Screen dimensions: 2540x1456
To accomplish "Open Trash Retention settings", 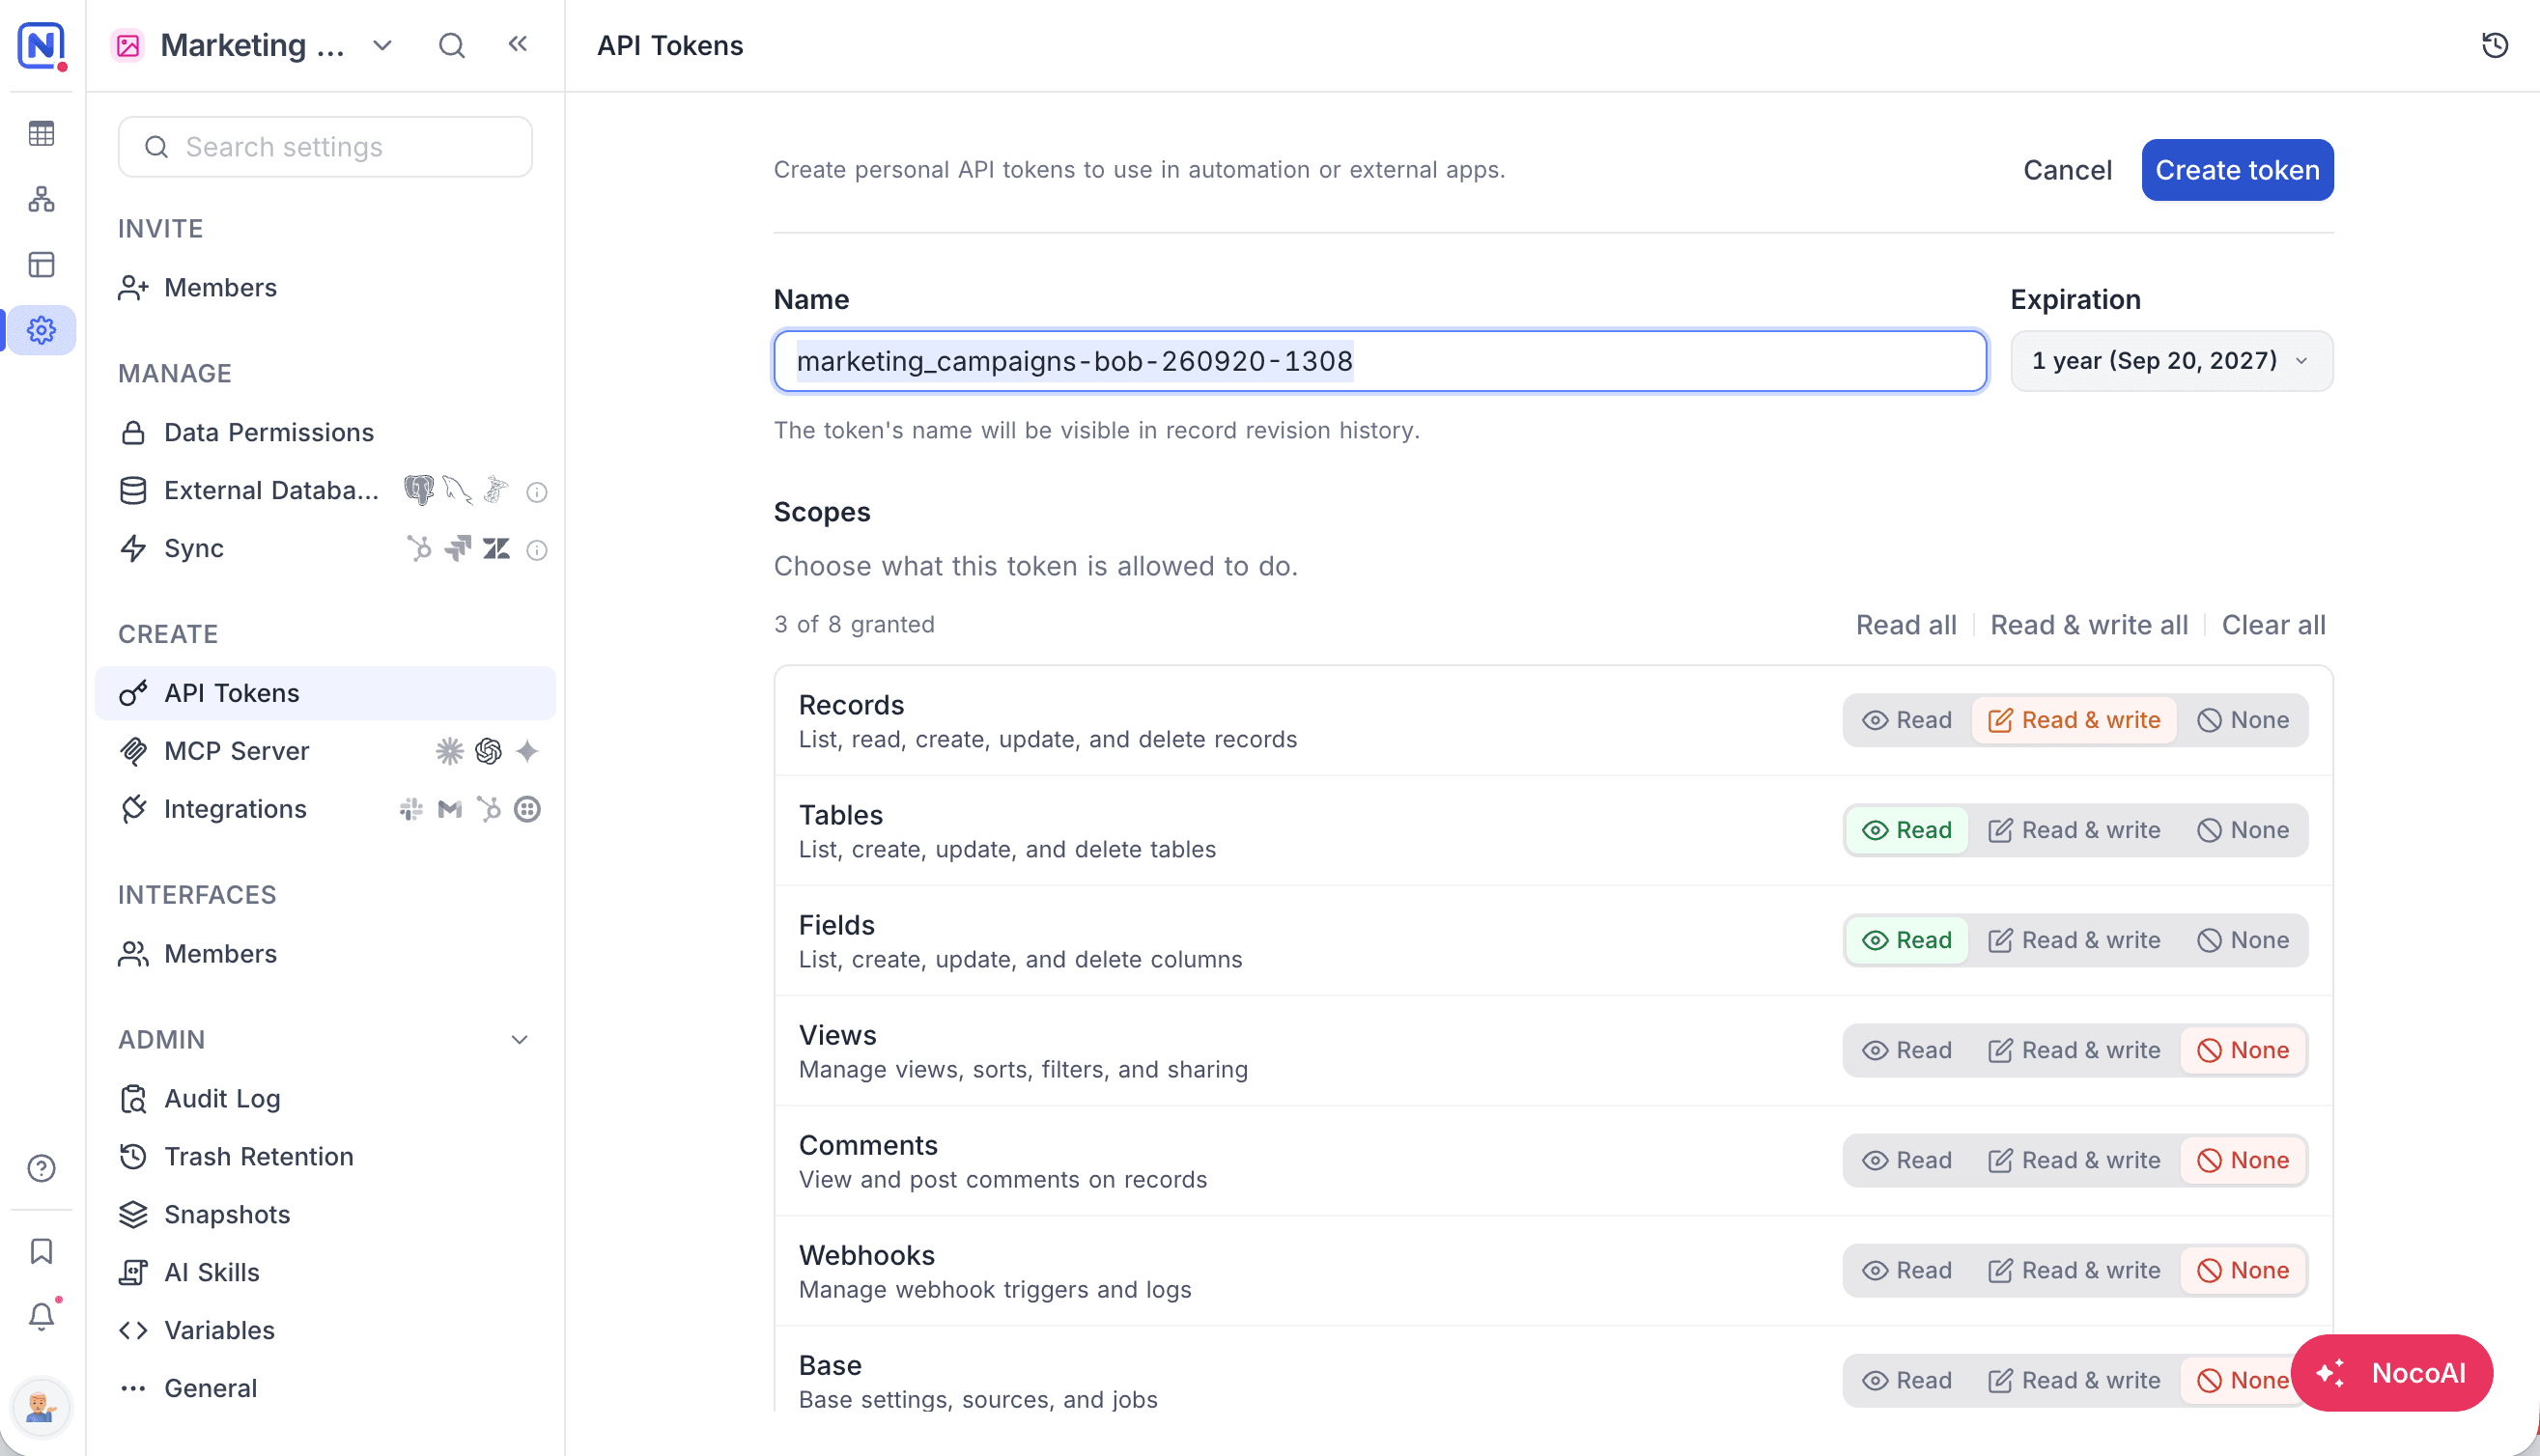I will [325, 1156].
